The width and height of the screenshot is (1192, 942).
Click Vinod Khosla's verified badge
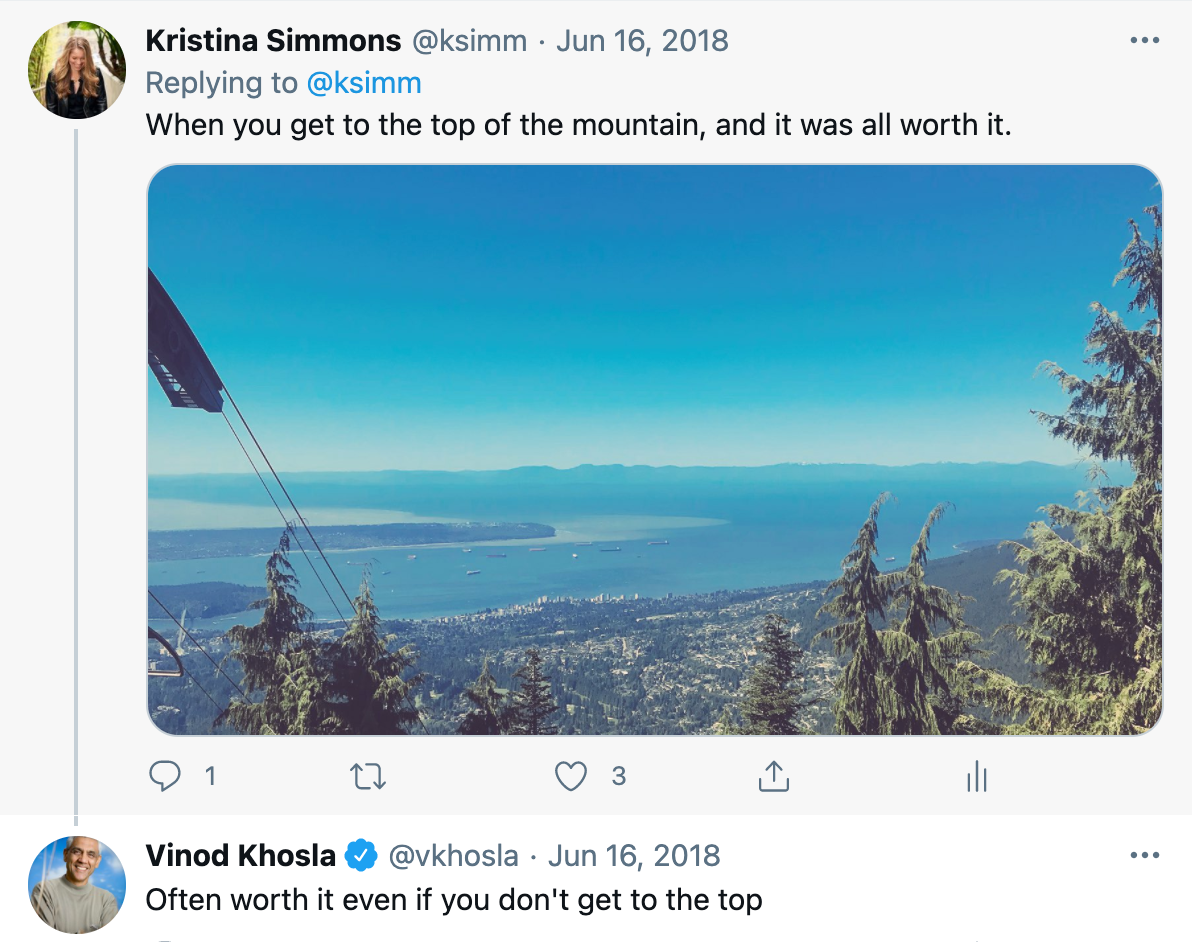click(x=361, y=855)
